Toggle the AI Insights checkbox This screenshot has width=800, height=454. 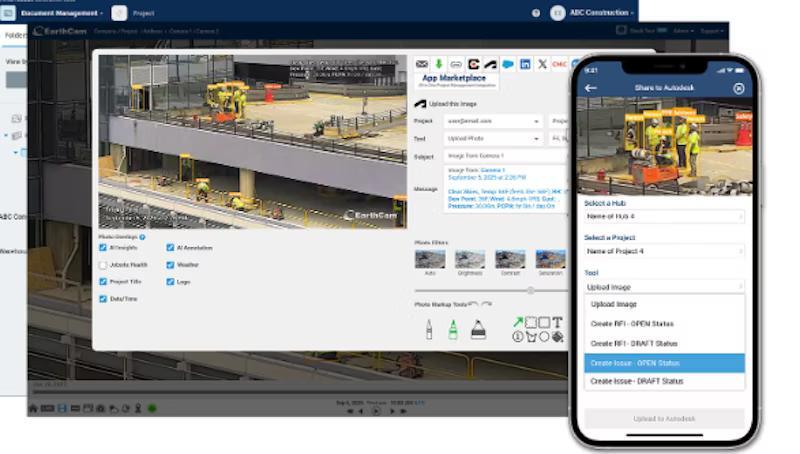coord(103,247)
